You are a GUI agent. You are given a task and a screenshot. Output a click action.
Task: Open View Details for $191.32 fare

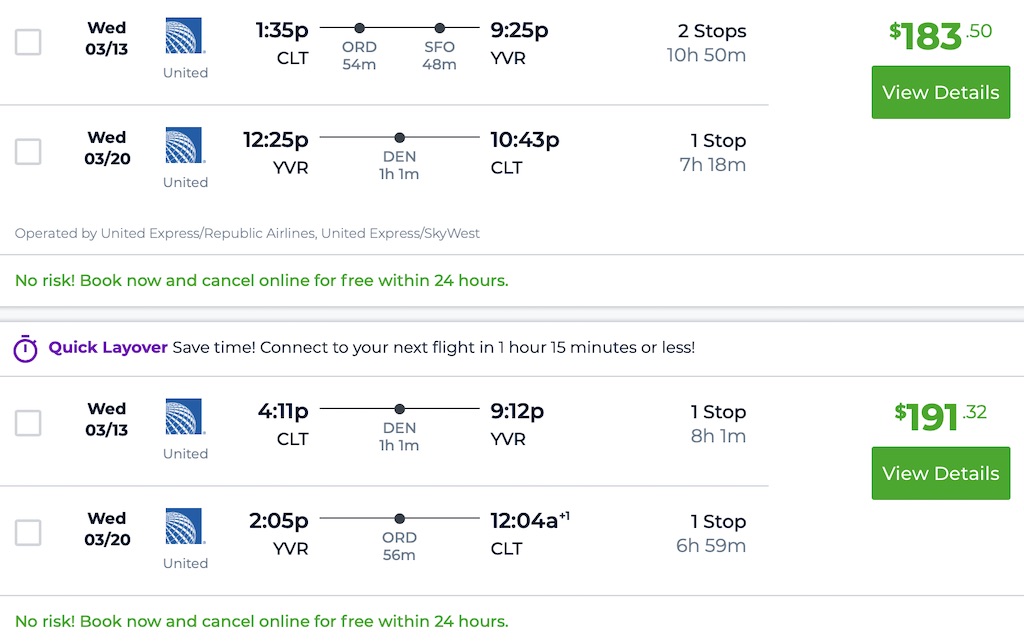(940, 473)
